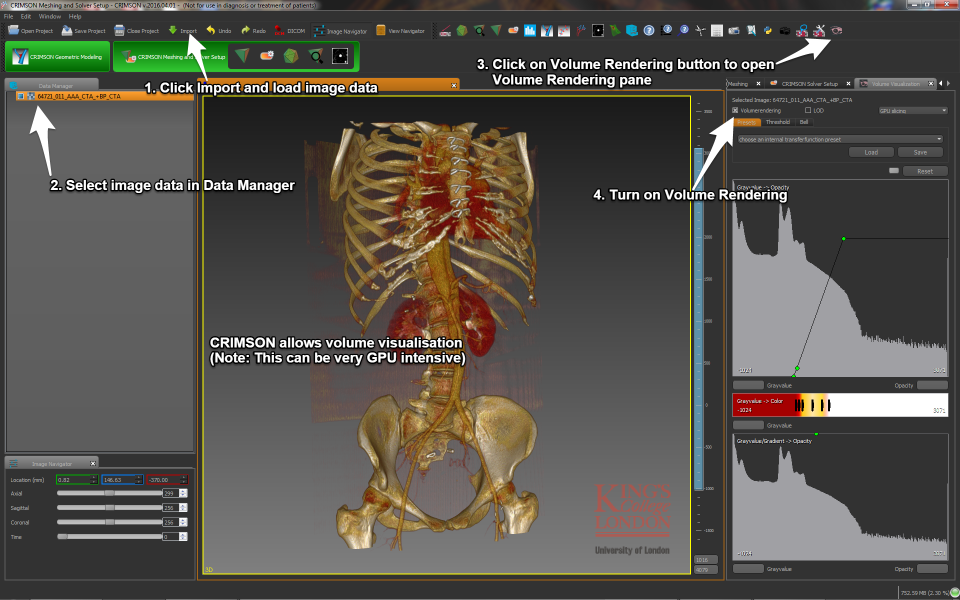Click the Reset button
The image size is (960, 600).
924,171
